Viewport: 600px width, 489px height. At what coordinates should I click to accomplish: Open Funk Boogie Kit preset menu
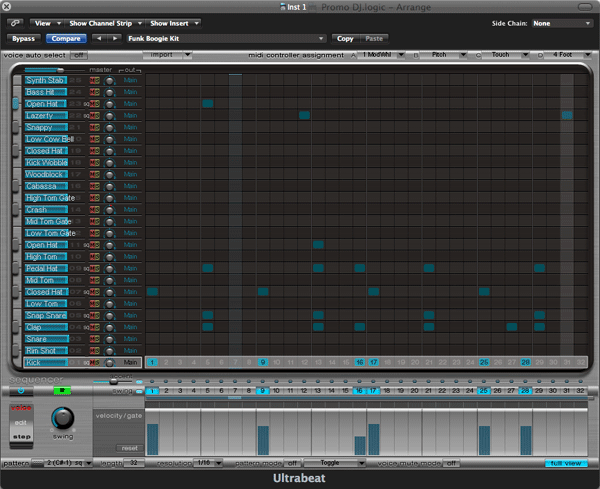pos(226,39)
